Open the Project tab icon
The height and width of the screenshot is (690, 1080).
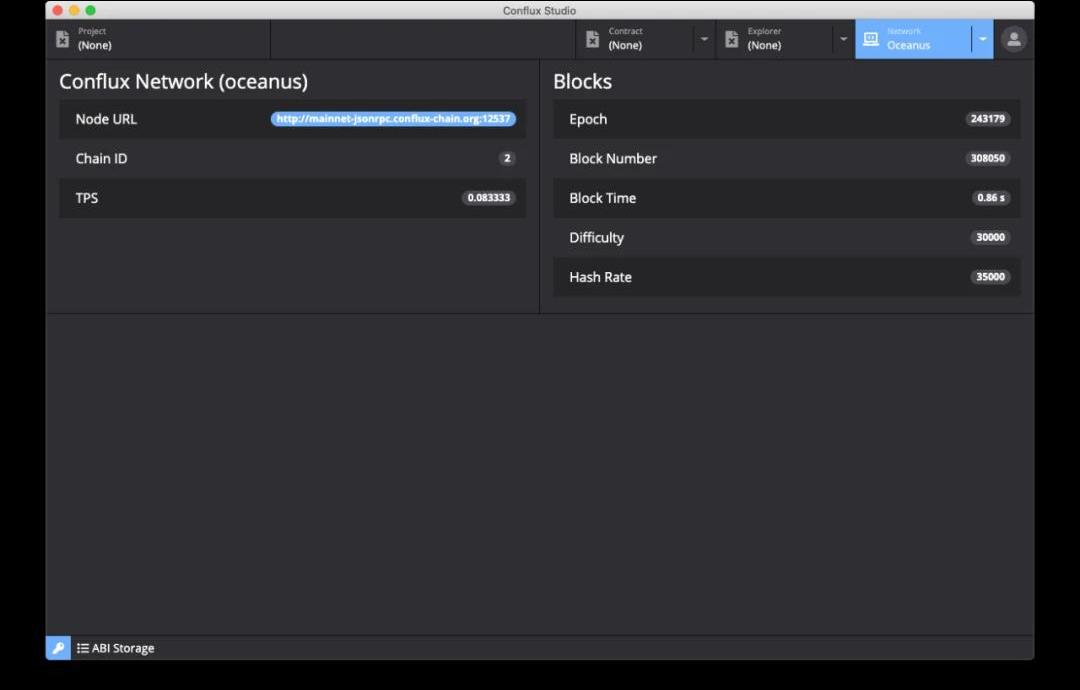tap(62, 39)
